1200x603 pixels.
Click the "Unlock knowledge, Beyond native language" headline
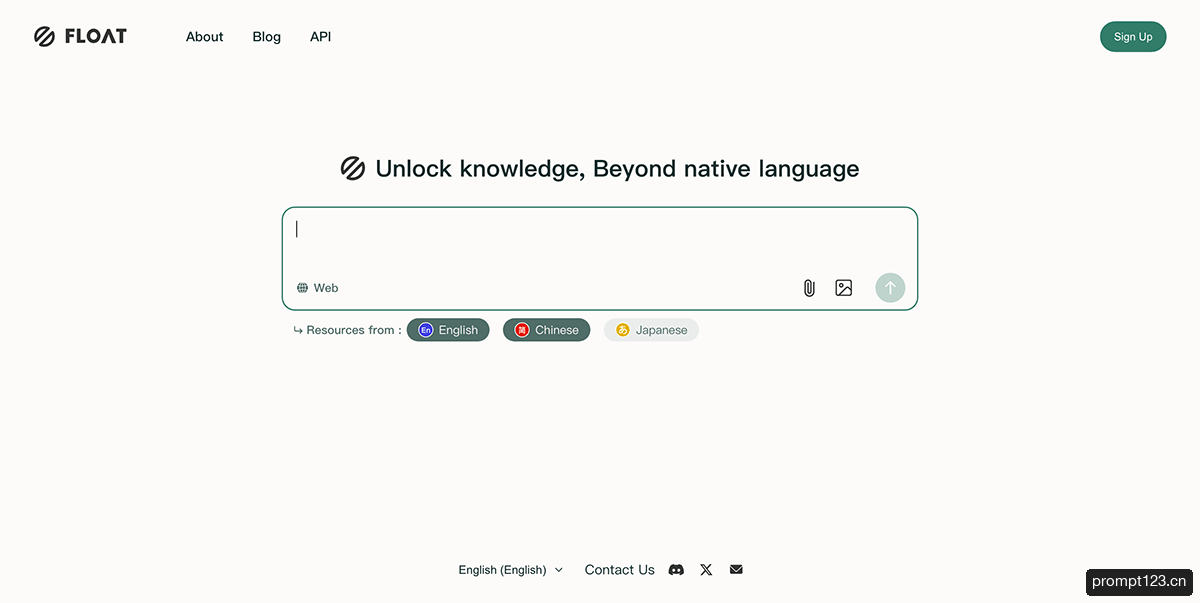[617, 169]
